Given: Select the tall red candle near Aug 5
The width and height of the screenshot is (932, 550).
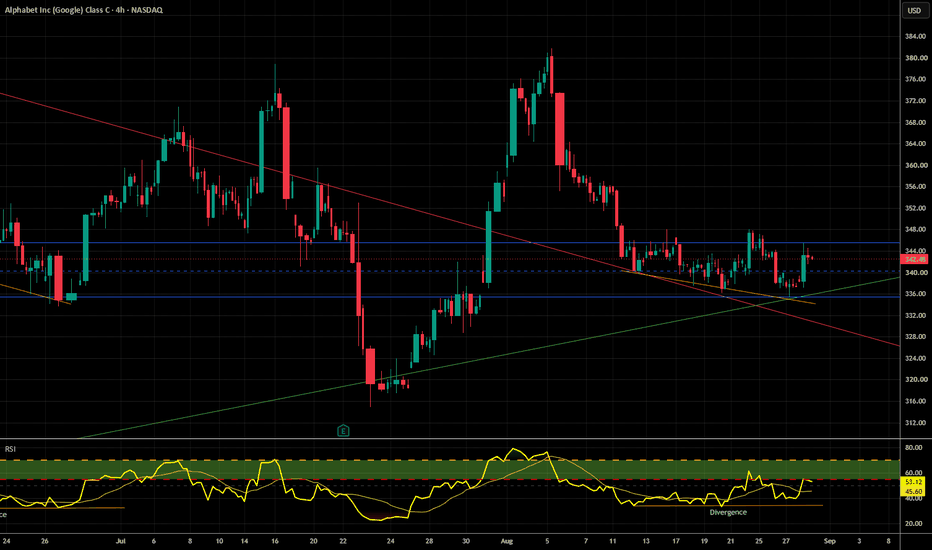Looking at the screenshot, I should point(559,128).
